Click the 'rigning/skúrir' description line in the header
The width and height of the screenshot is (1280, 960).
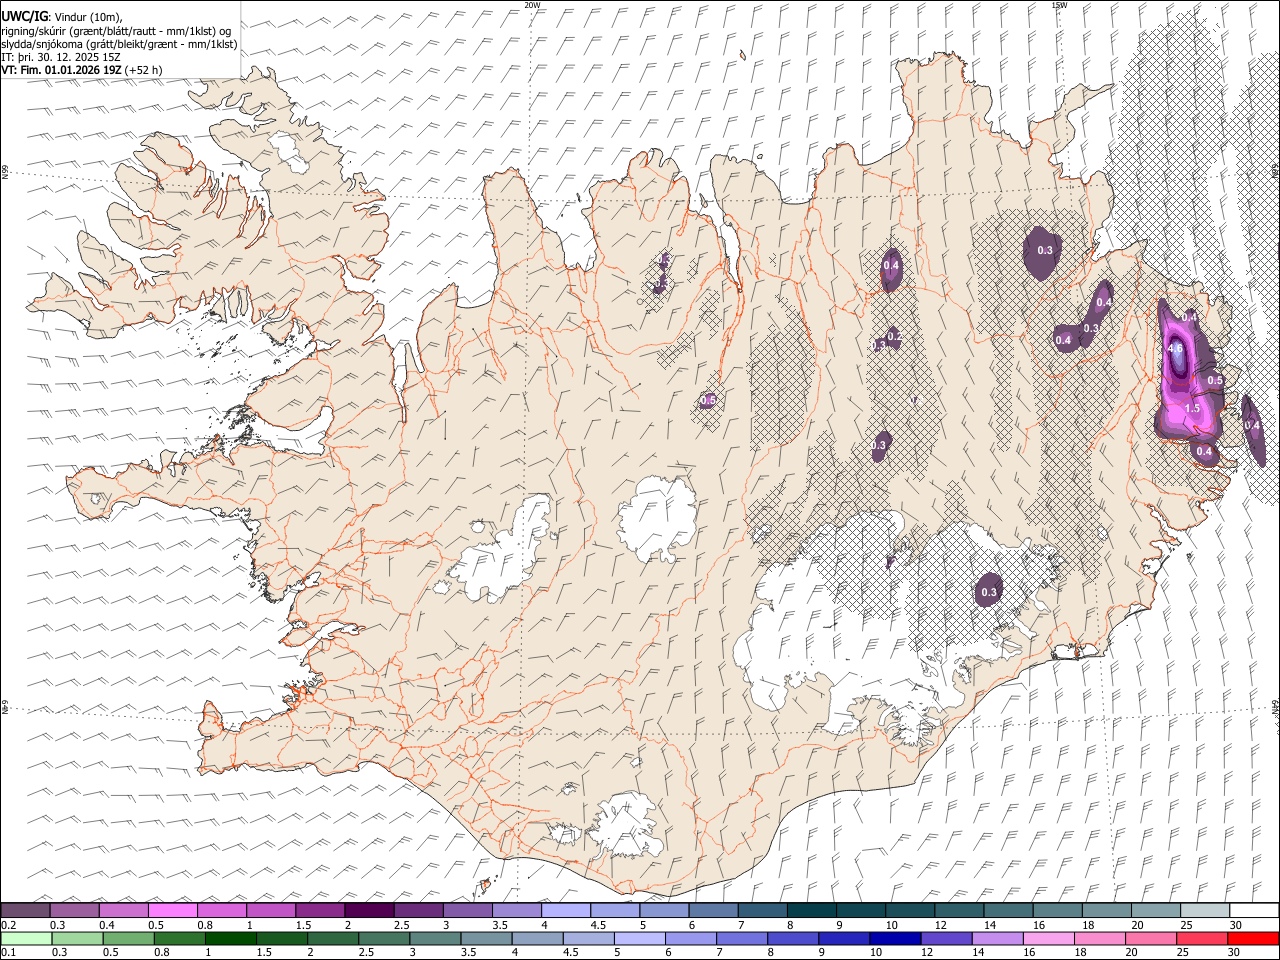pyautogui.click(x=116, y=30)
